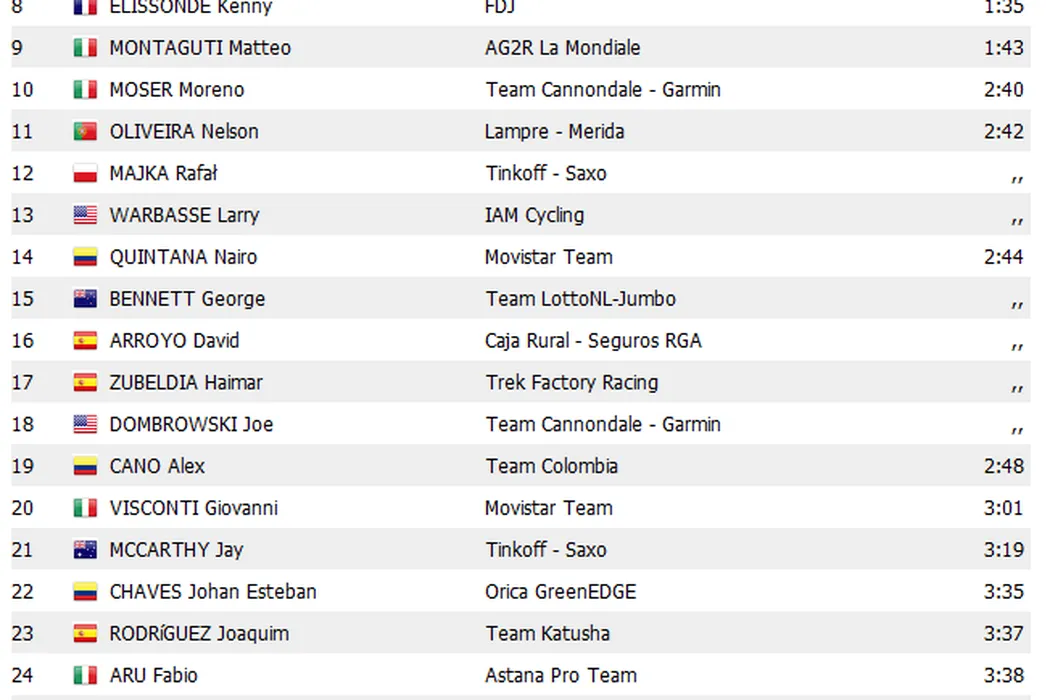The height and width of the screenshot is (700, 1050).
Task: Open rider DOMBROWSKI Joe's profile
Action: point(191,424)
